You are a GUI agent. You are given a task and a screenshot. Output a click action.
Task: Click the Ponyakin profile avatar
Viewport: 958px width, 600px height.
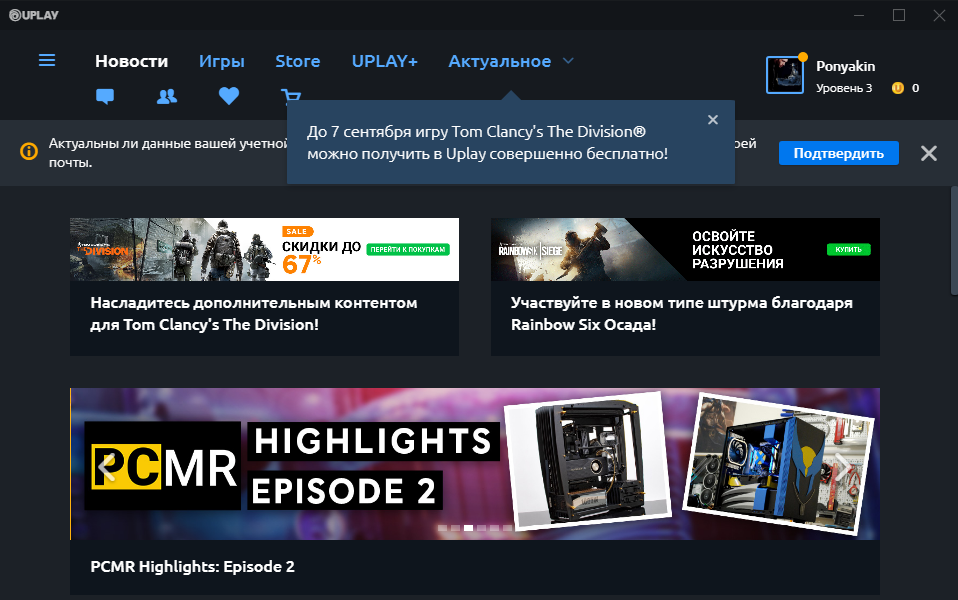click(x=785, y=75)
